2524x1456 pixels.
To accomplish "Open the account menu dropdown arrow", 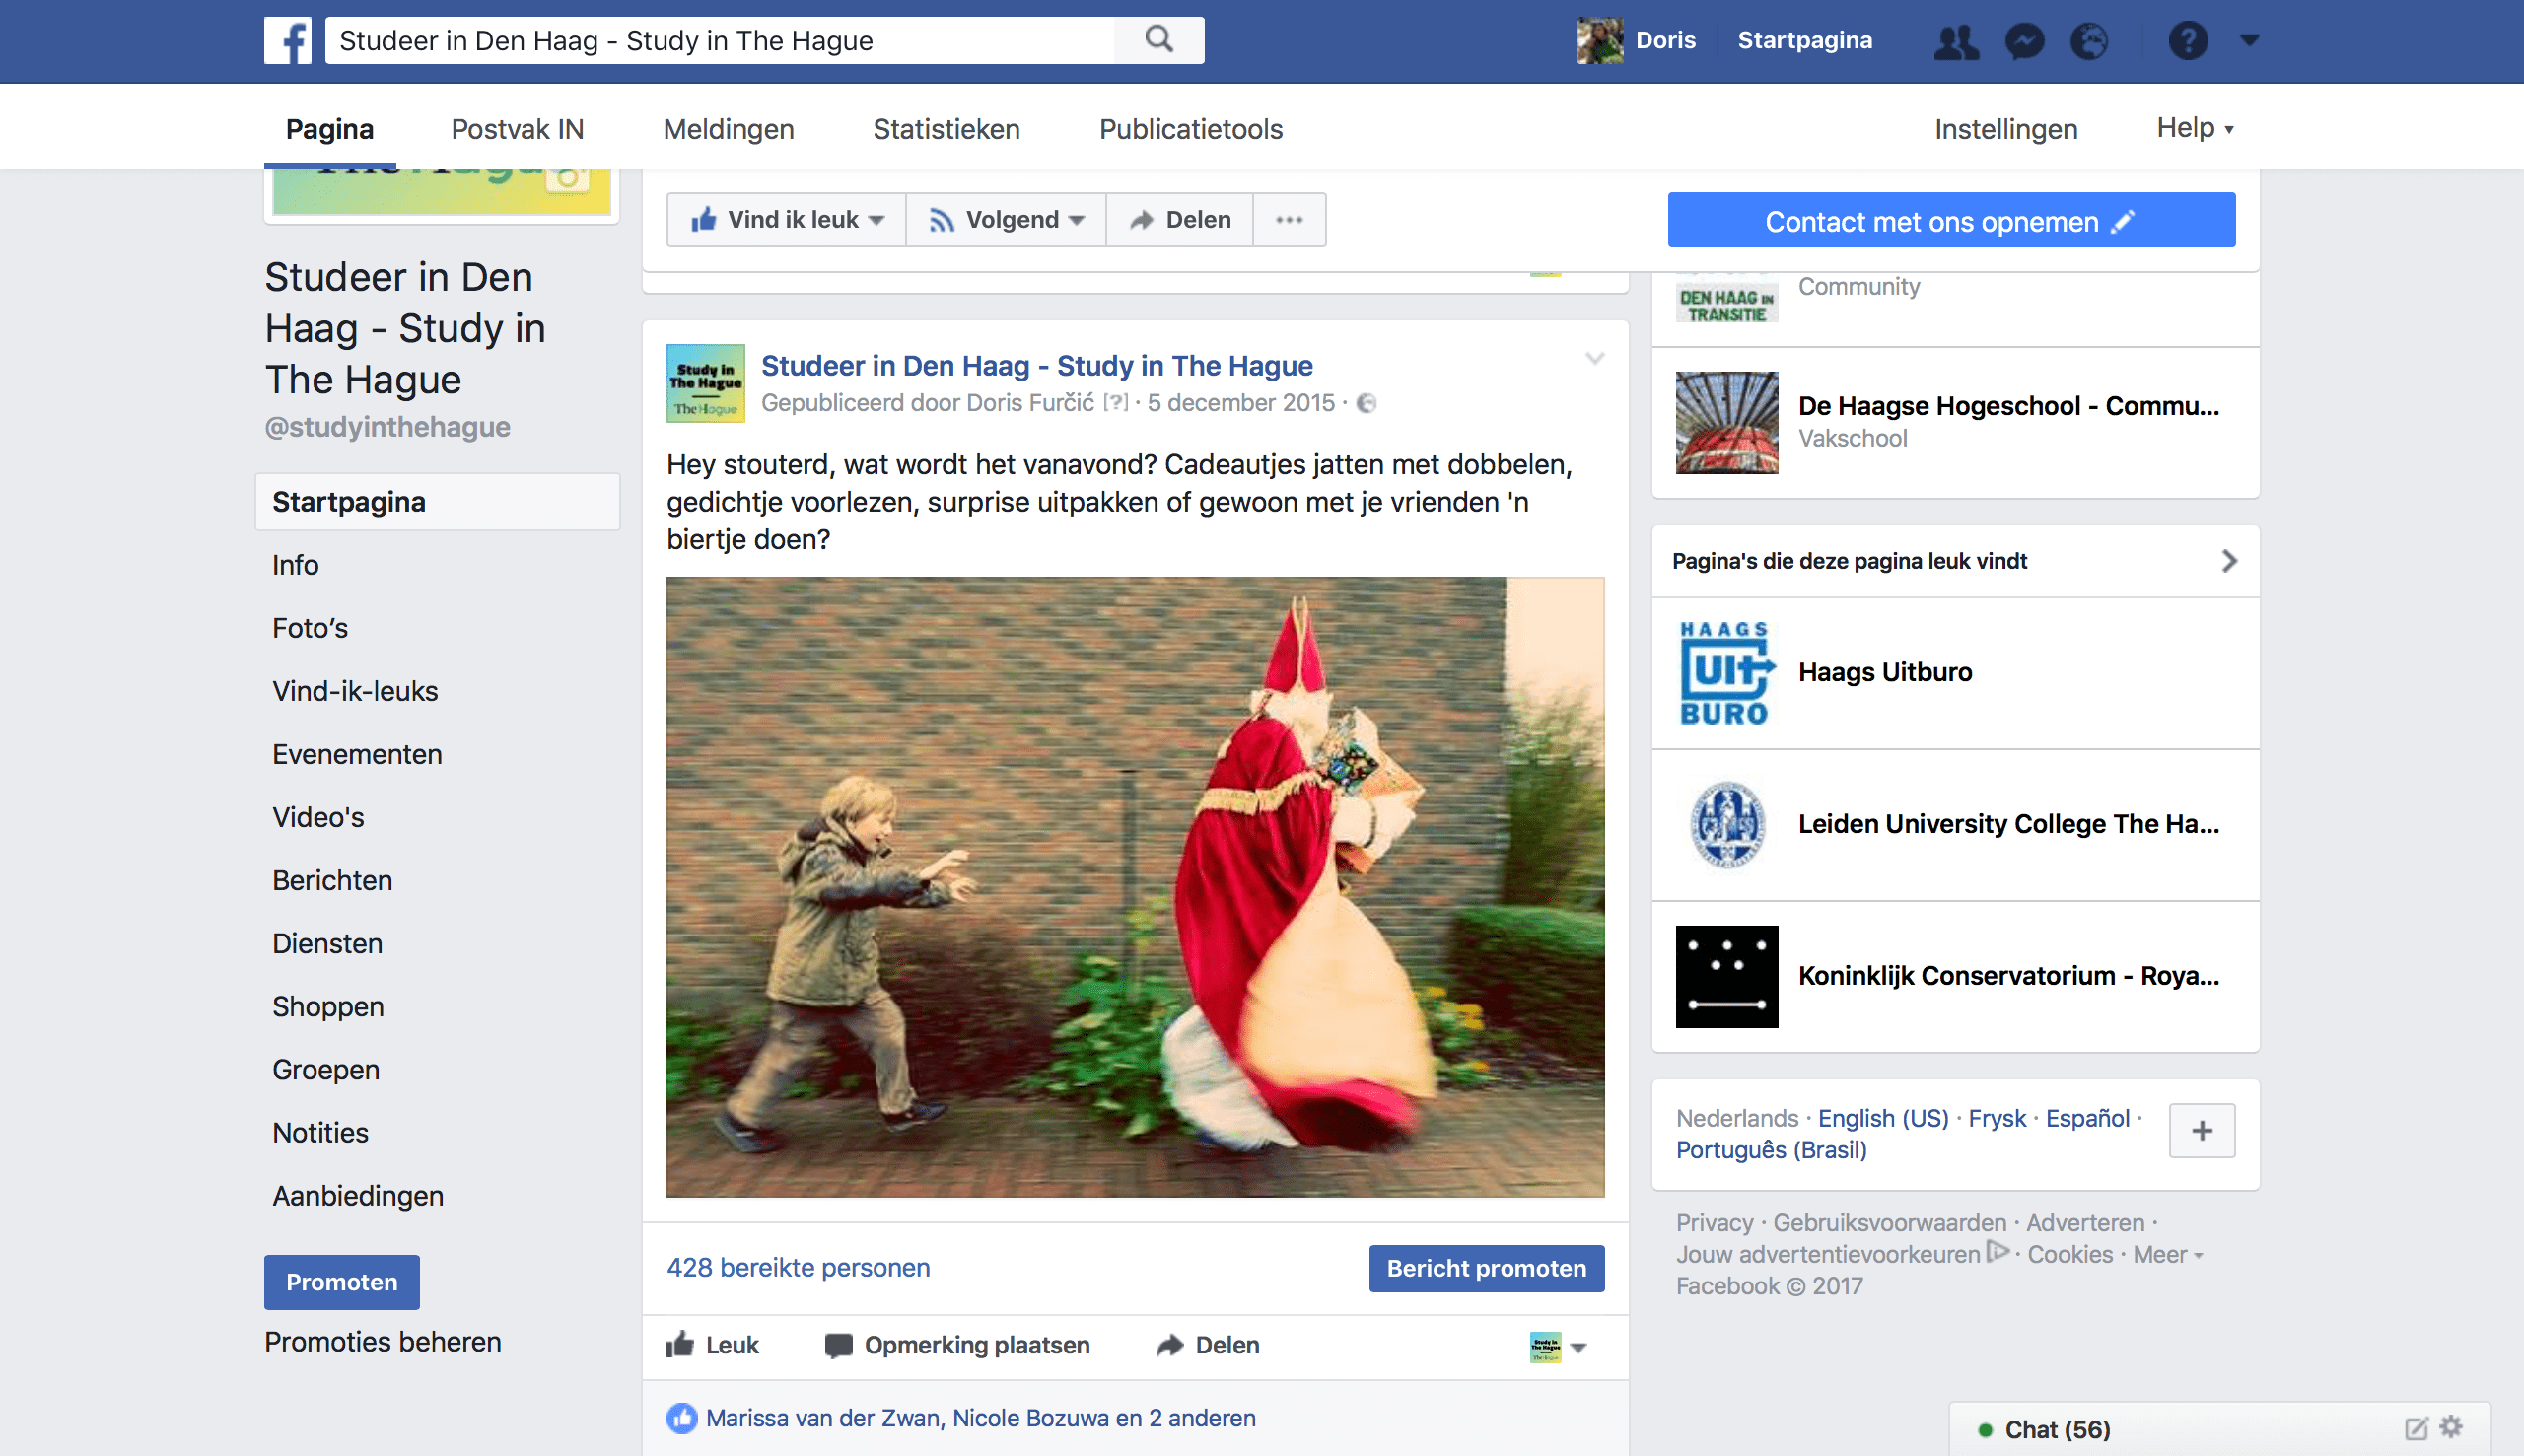I will point(2249,41).
